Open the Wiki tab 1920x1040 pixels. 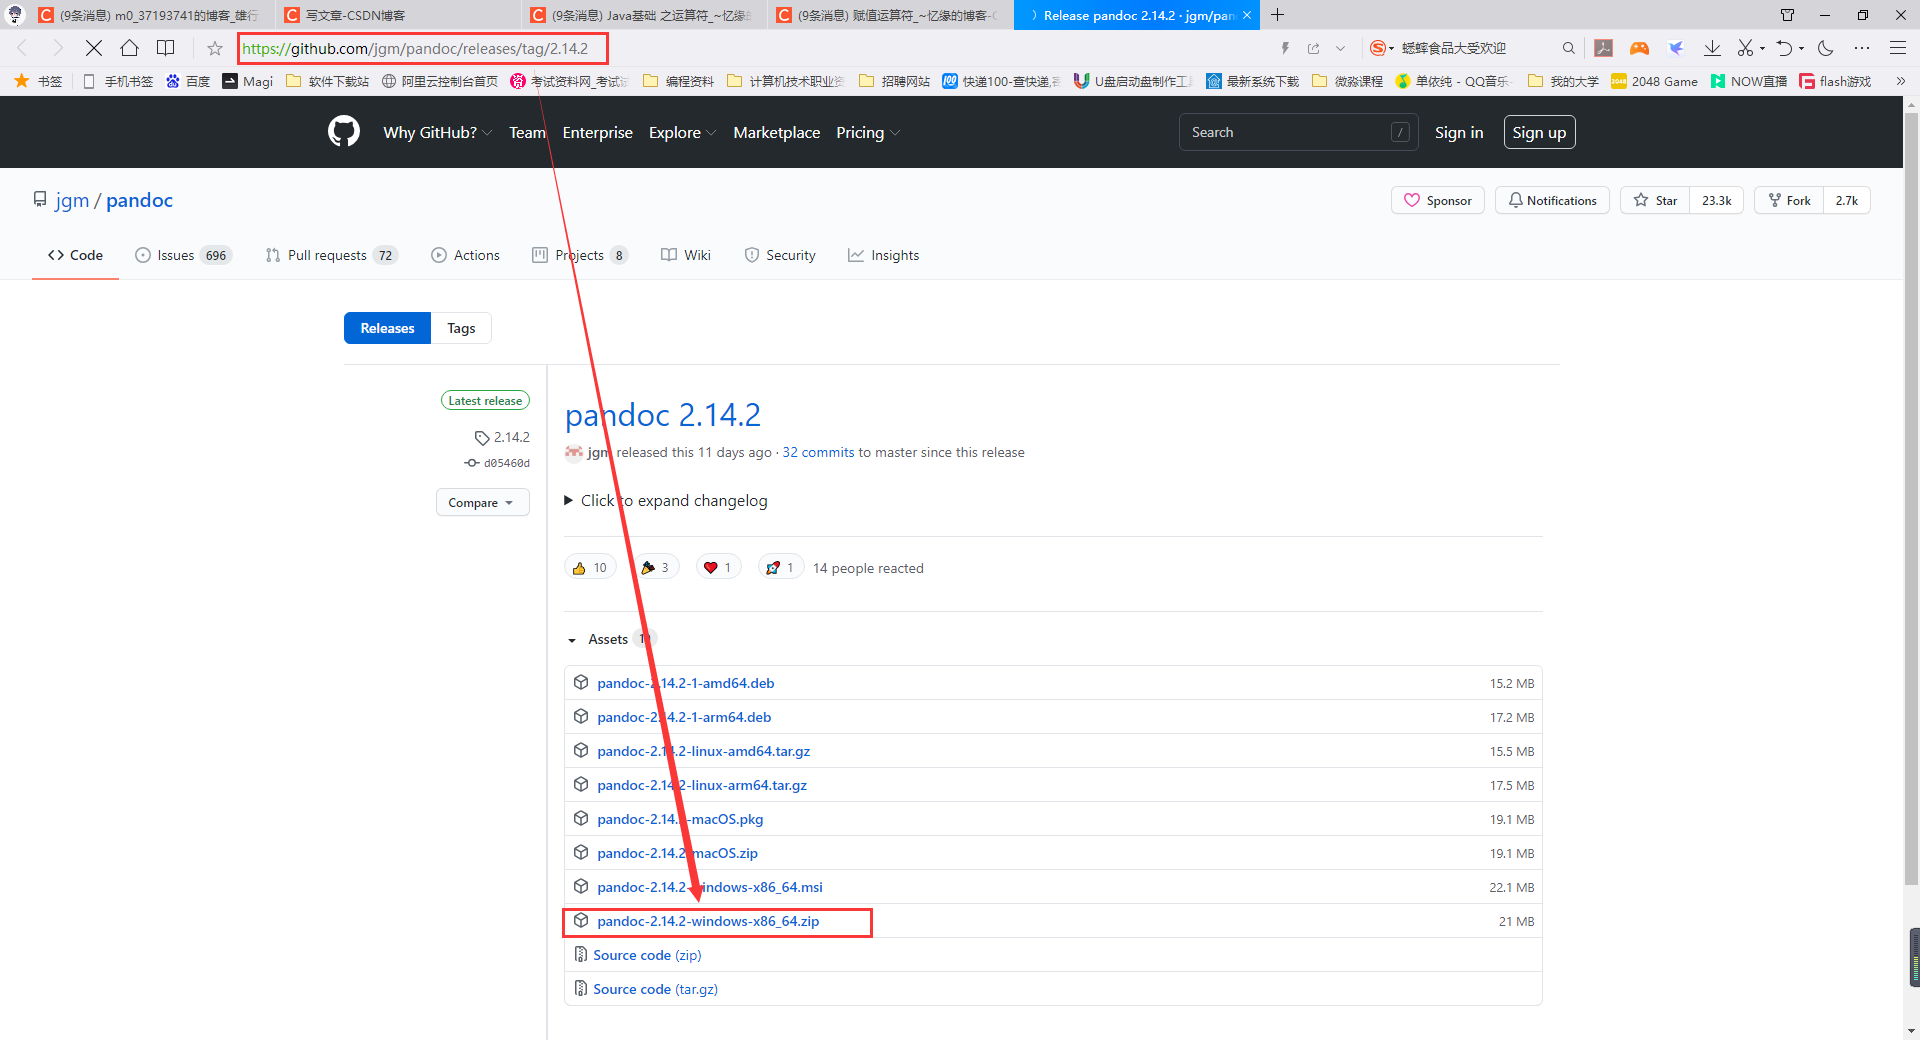pos(685,255)
